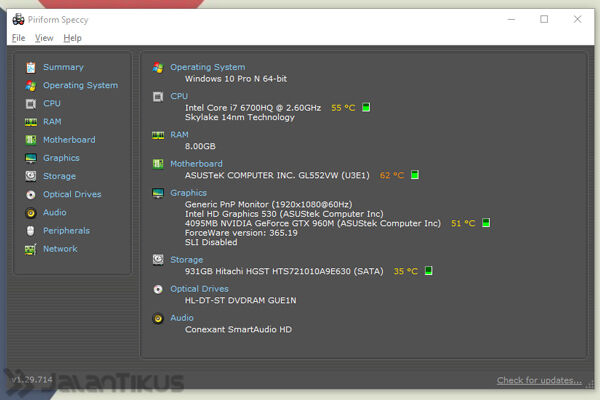
Task: Click the 62 °C motherboard temperature value
Action: tap(392, 175)
